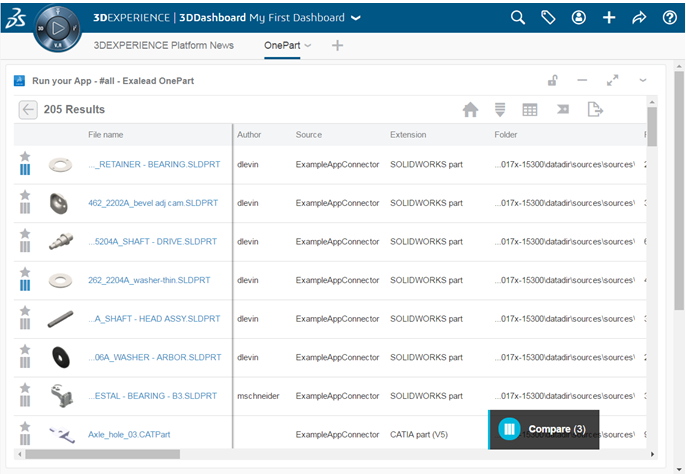Open the 06A_WASHER - ARBOR.SLDPRT link

pos(155,358)
